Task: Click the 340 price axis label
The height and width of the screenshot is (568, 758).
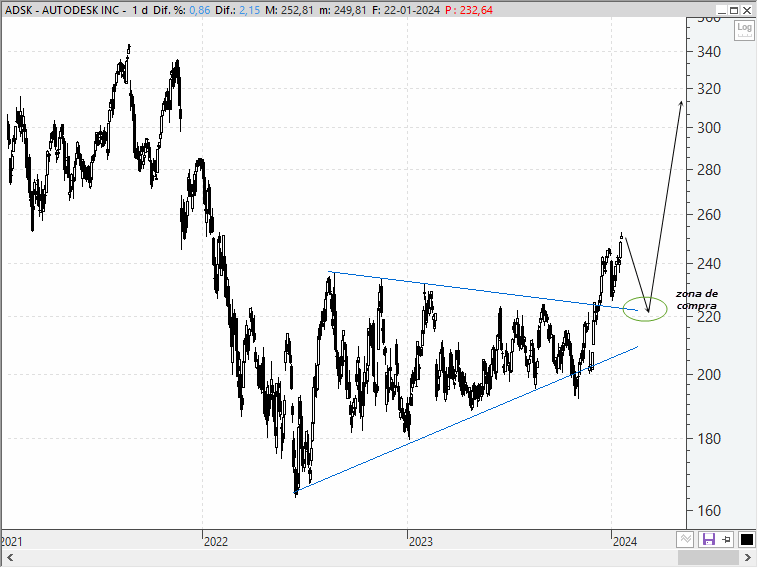Action: pyautogui.click(x=709, y=52)
